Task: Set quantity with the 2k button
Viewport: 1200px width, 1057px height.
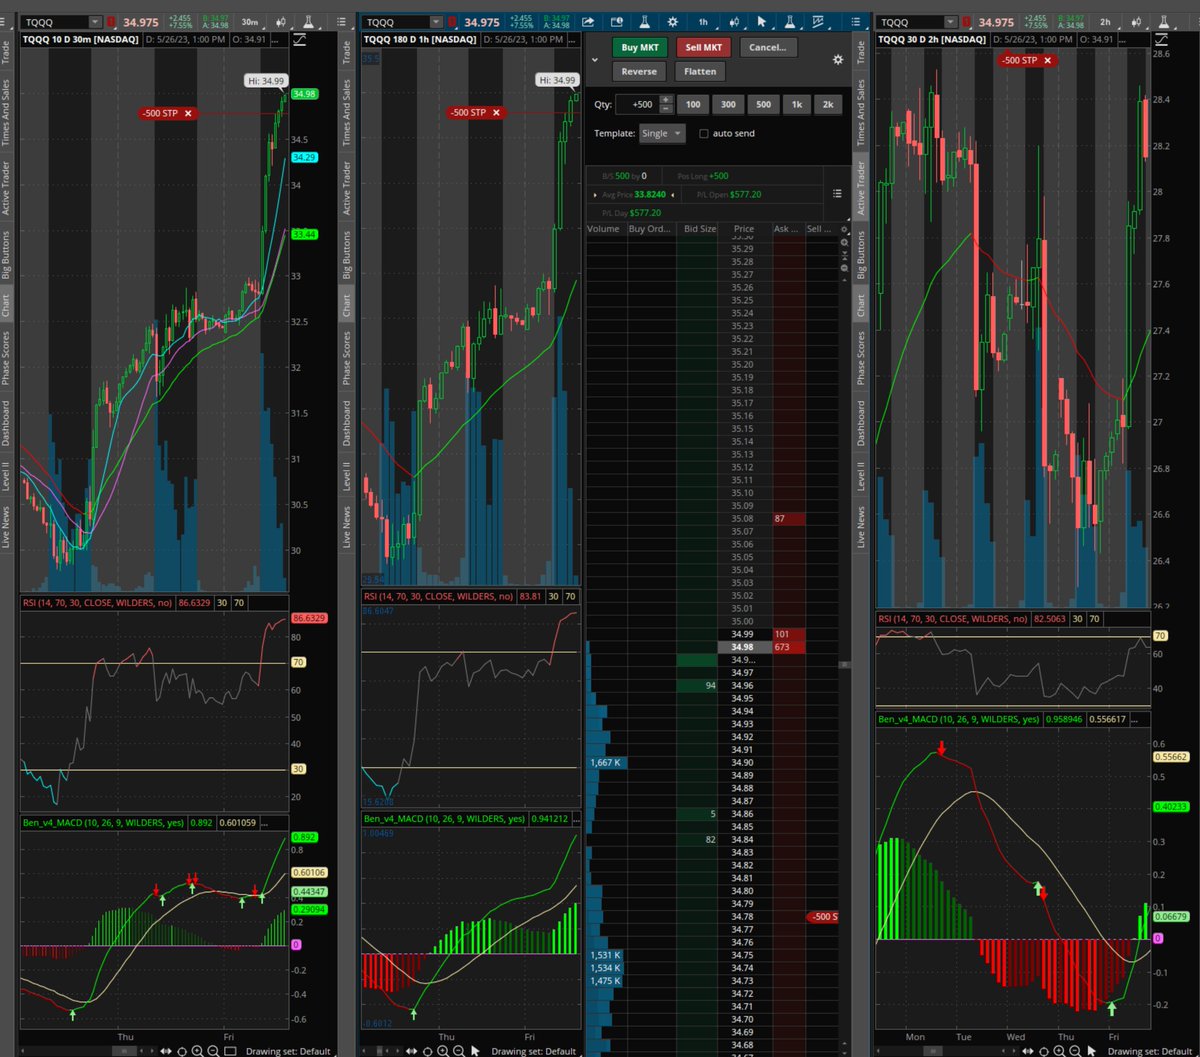Action: (828, 104)
